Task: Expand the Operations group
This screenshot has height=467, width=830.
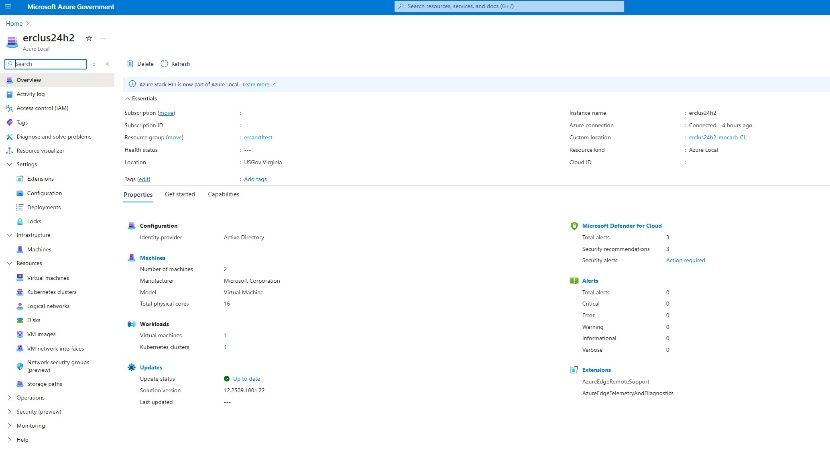Action: (9, 398)
